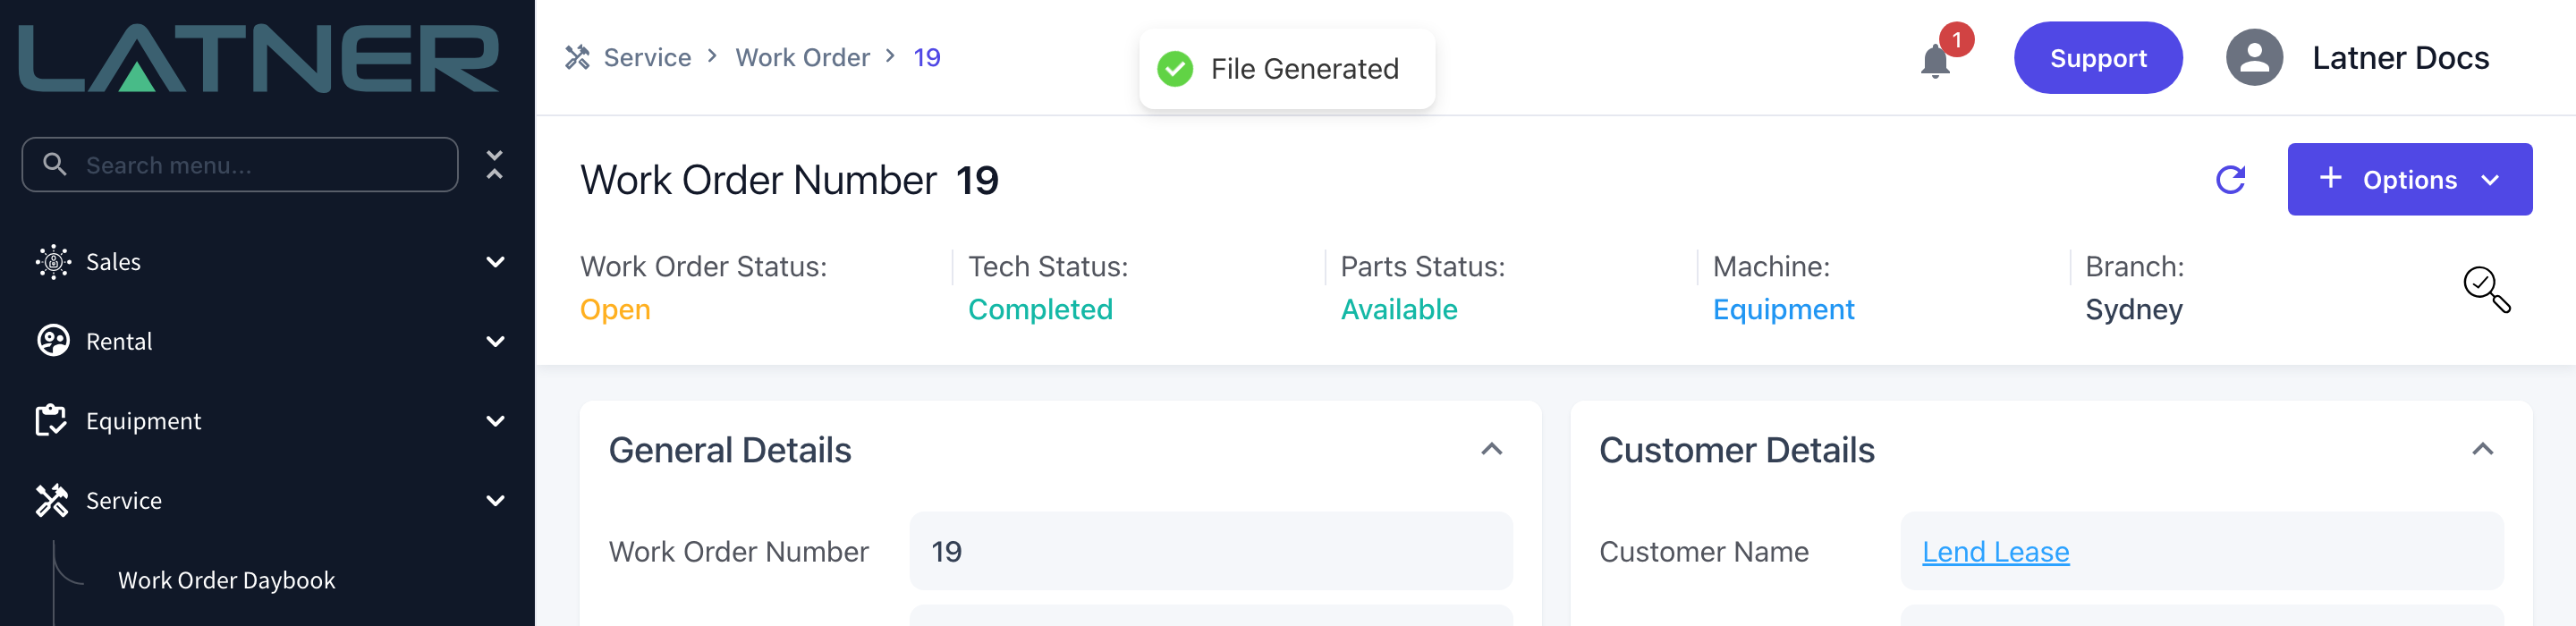Click the notification bell icon
This screenshot has height=626, width=2576.
click(x=1934, y=62)
